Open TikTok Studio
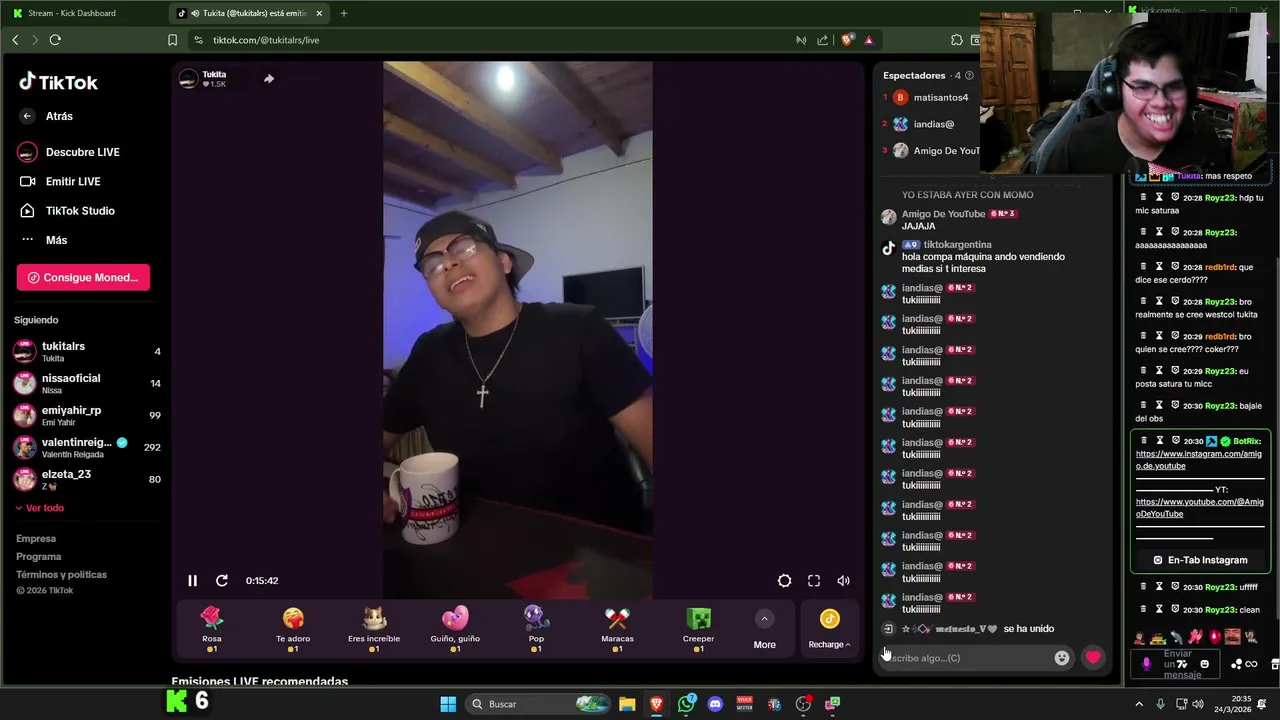 pyautogui.click(x=68, y=211)
